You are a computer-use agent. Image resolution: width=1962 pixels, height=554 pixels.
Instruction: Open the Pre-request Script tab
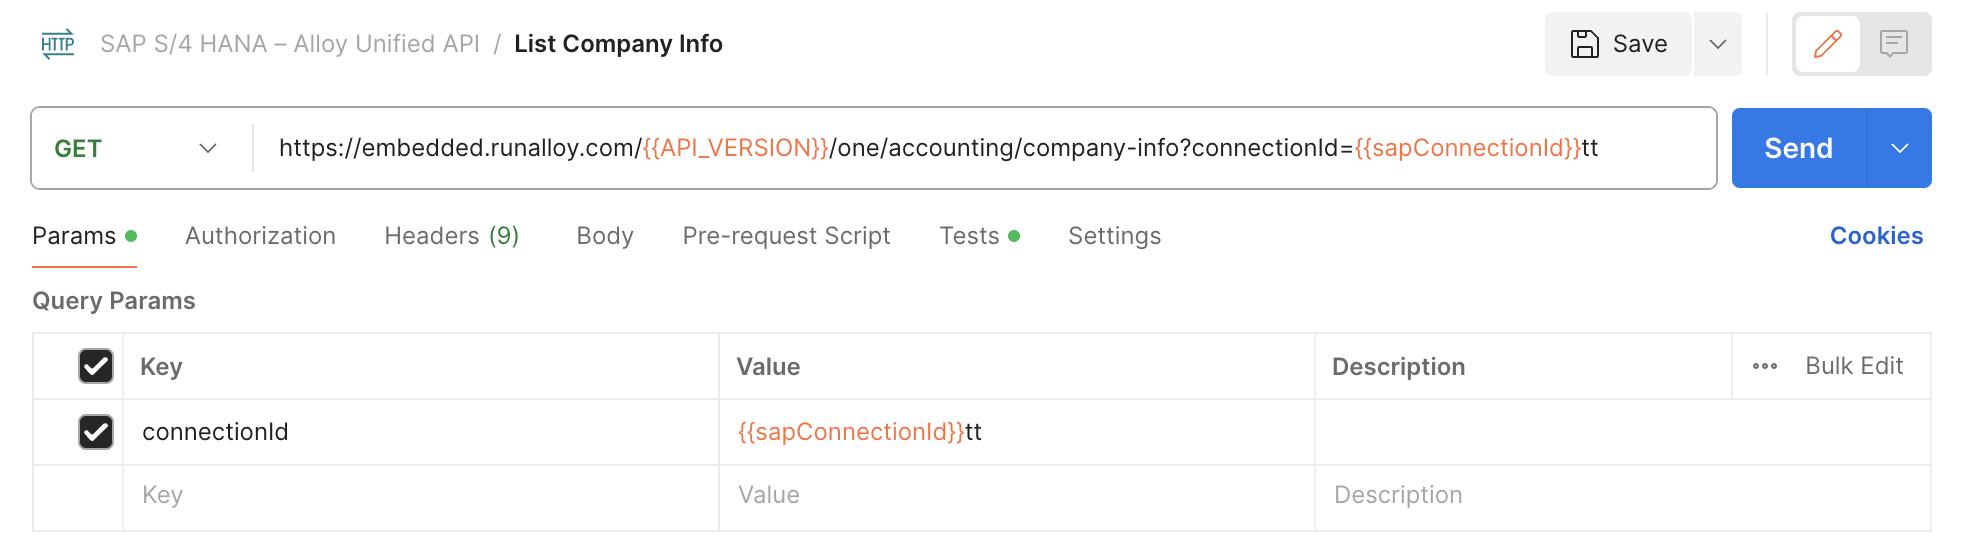tap(786, 236)
